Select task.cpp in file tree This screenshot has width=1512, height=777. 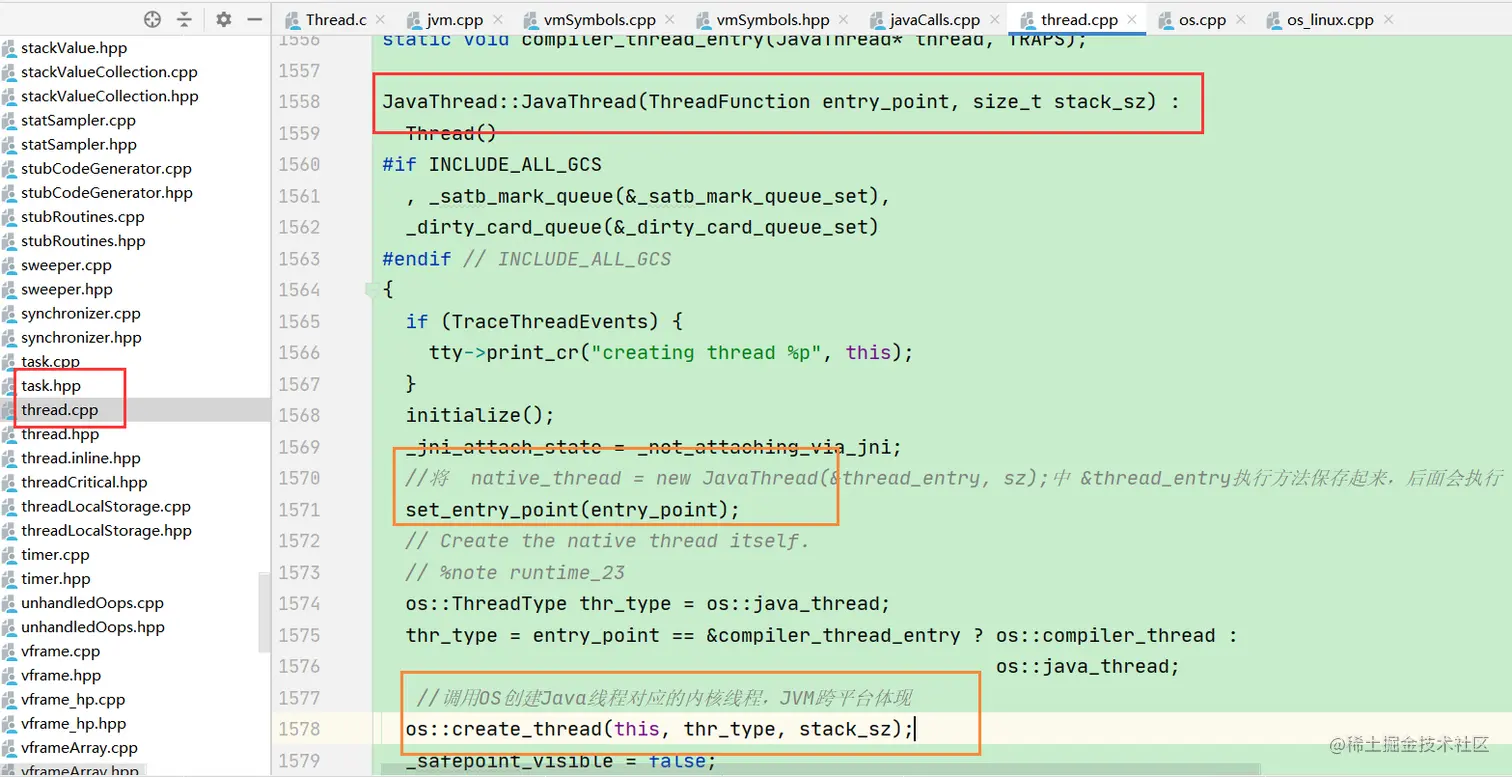50,362
